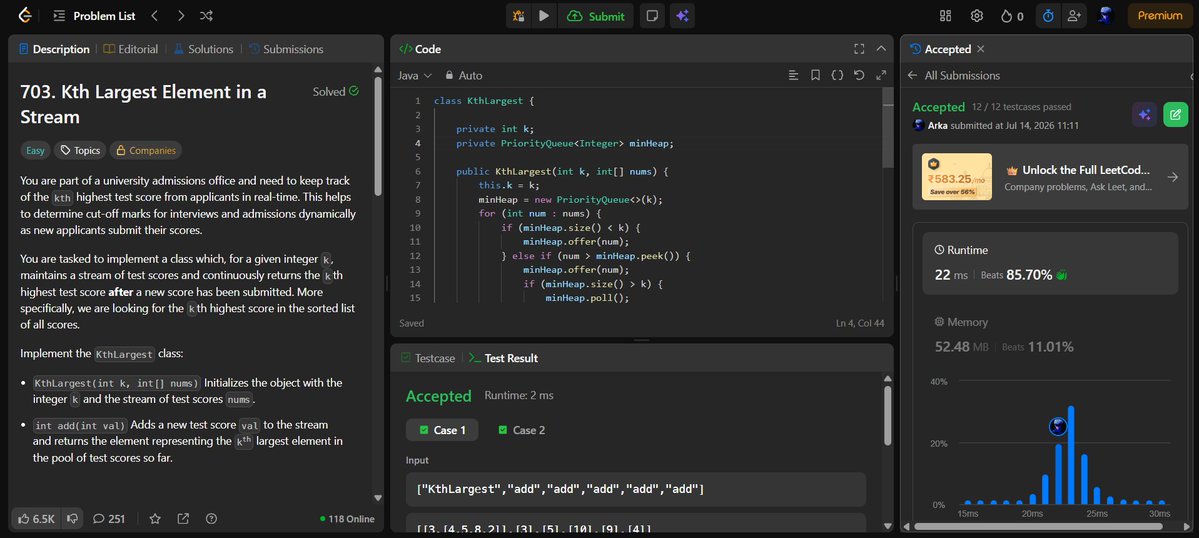The height and width of the screenshot is (538, 1199).
Task: Expand the Companies tag
Action: click(x=145, y=151)
